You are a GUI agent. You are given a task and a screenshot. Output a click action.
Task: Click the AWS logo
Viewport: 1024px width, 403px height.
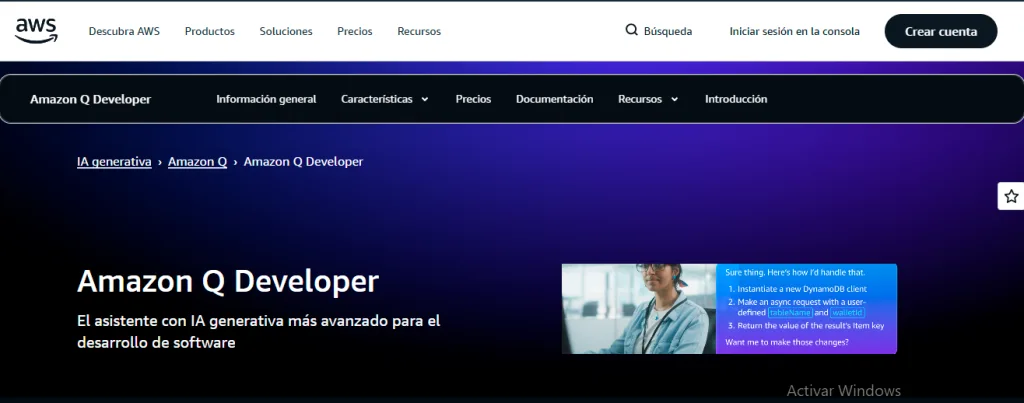pyautogui.click(x=37, y=31)
